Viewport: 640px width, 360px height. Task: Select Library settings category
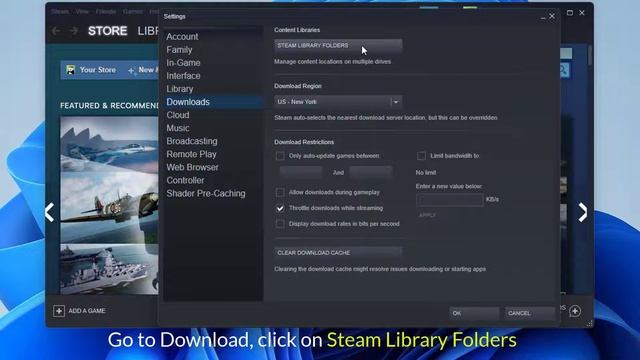180,89
